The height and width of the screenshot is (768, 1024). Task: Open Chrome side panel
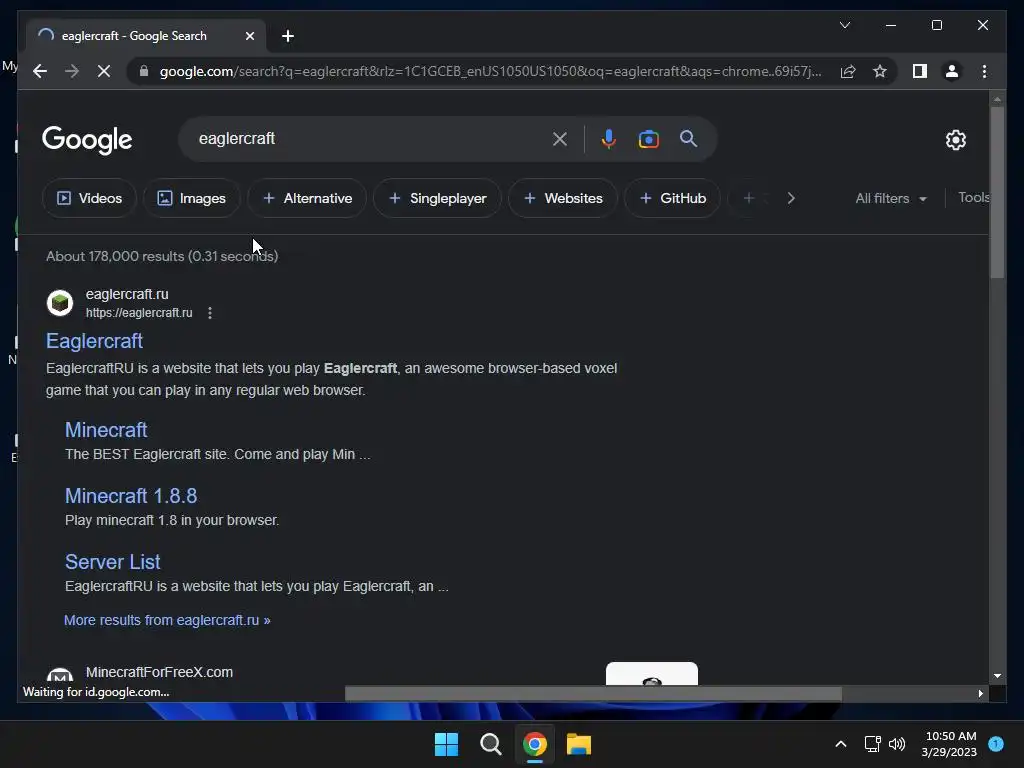(x=920, y=71)
